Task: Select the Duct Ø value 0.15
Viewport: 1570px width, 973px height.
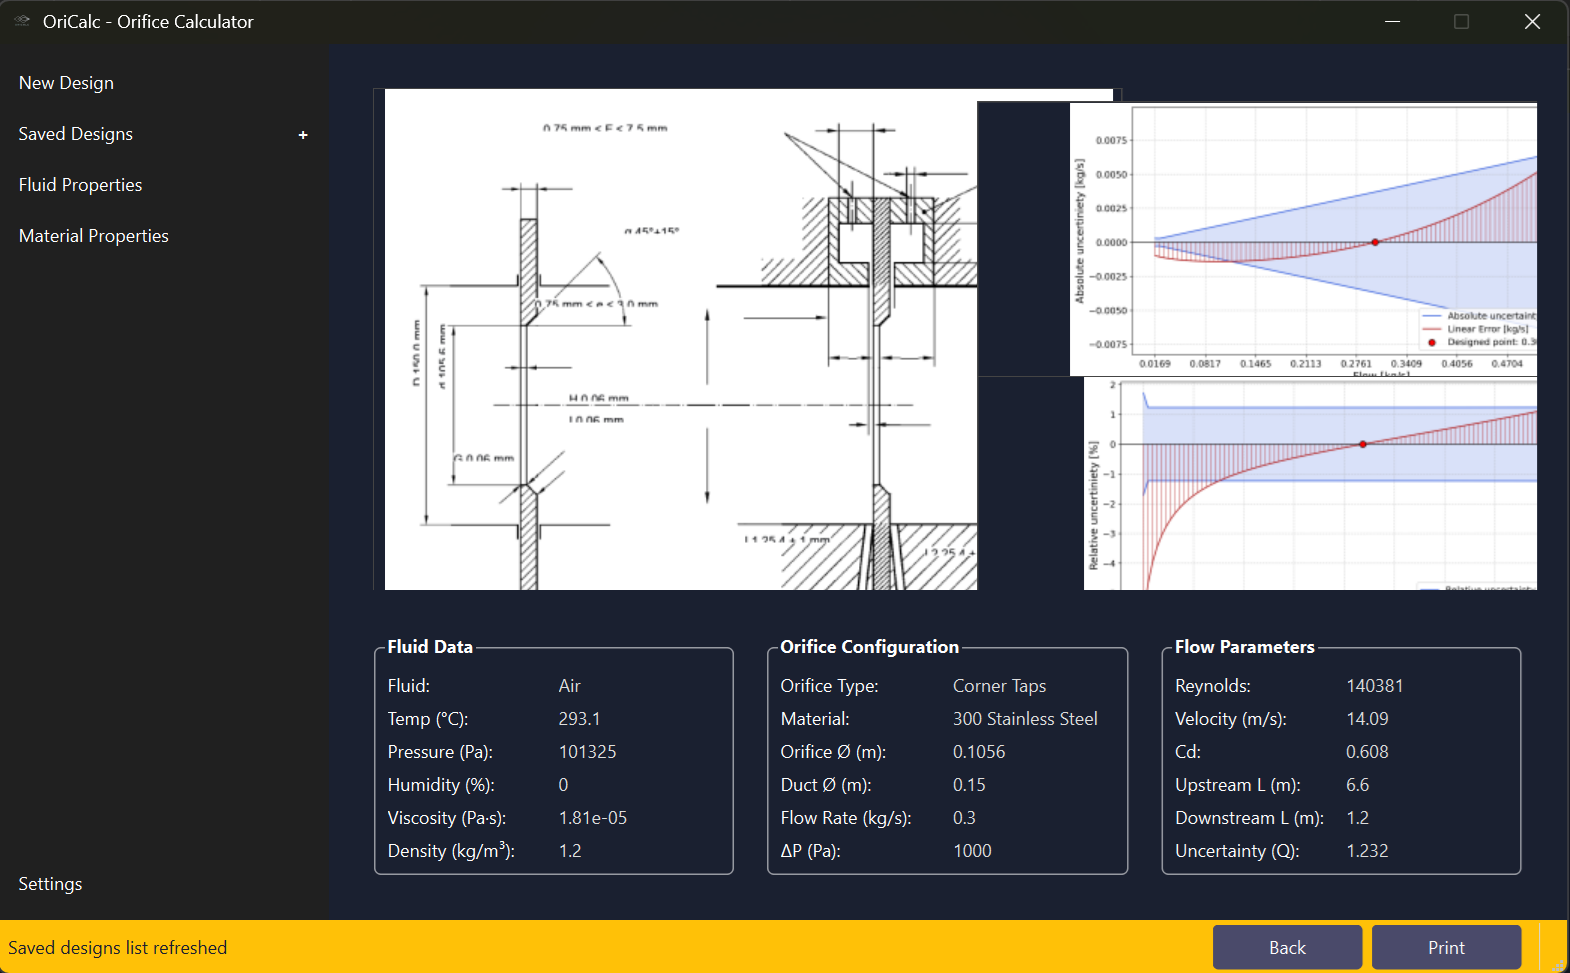Action: point(969,785)
